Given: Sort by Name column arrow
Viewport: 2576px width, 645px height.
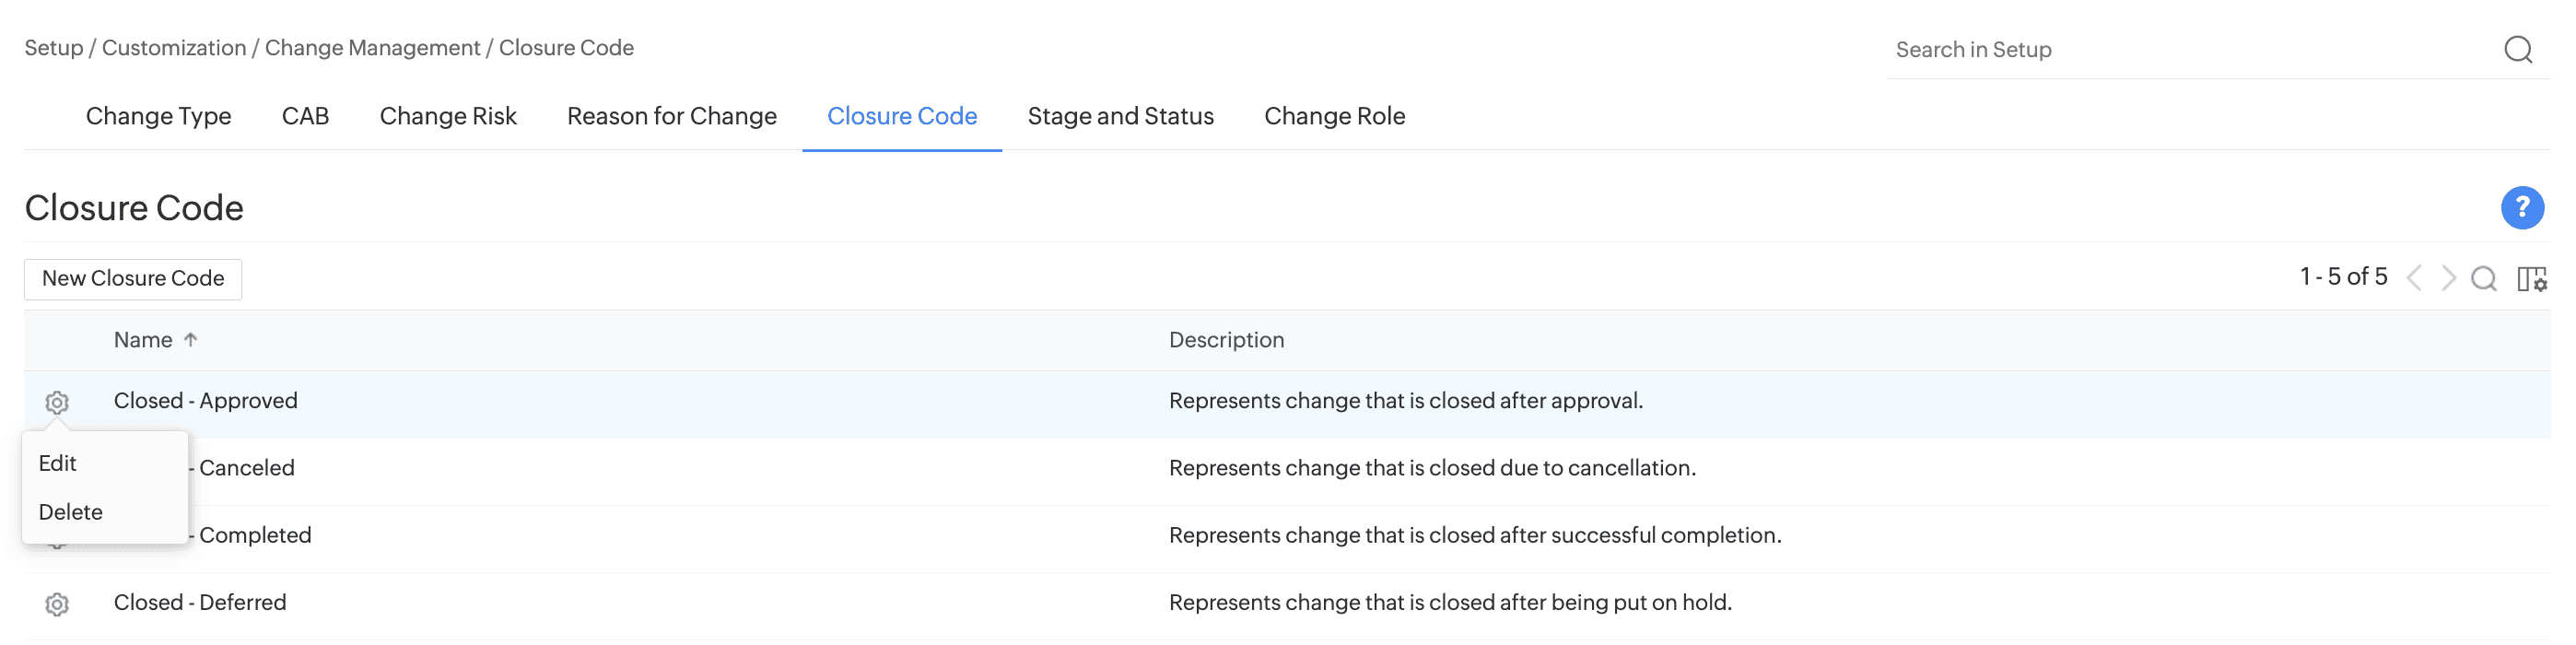Looking at the screenshot, I should pos(191,340).
